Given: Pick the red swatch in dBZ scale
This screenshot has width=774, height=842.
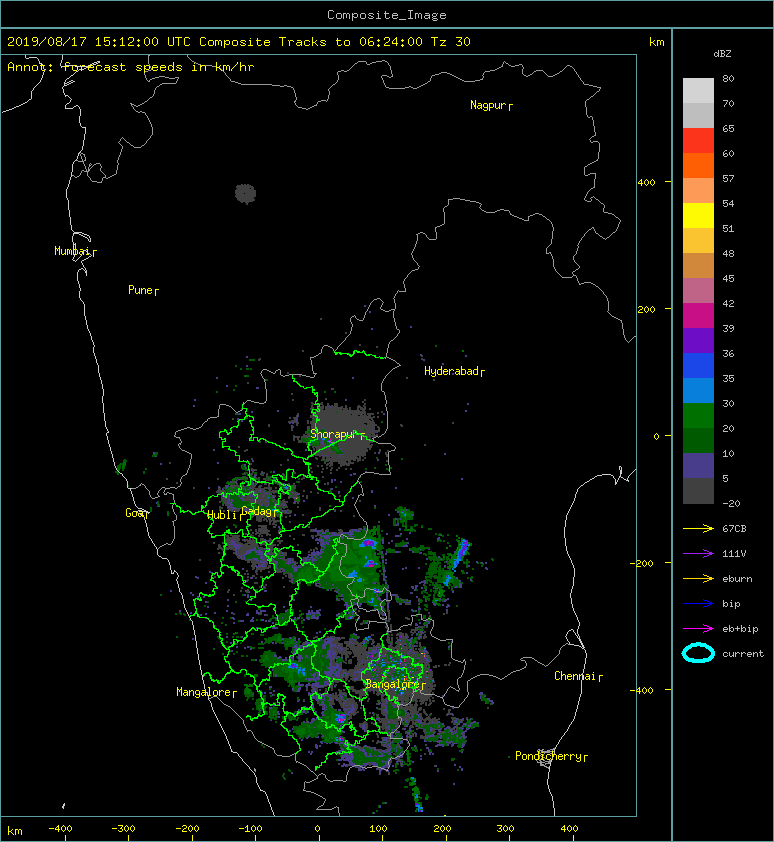Looking at the screenshot, I should (698, 141).
